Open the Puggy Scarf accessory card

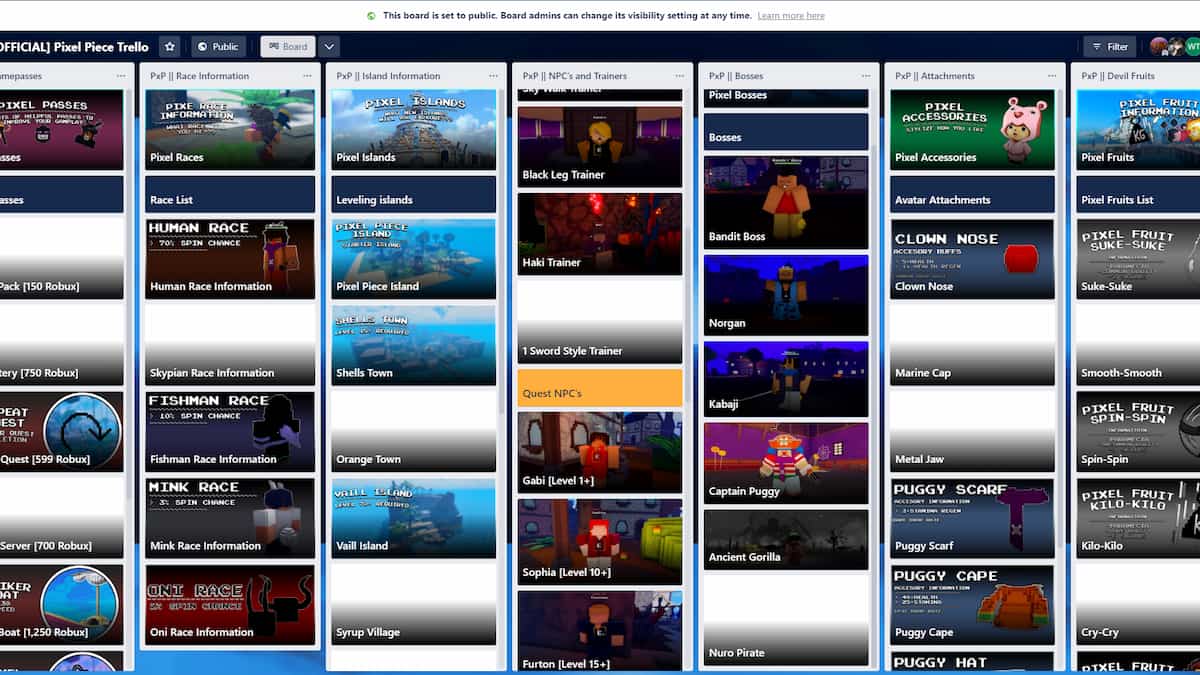tap(972, 518)
